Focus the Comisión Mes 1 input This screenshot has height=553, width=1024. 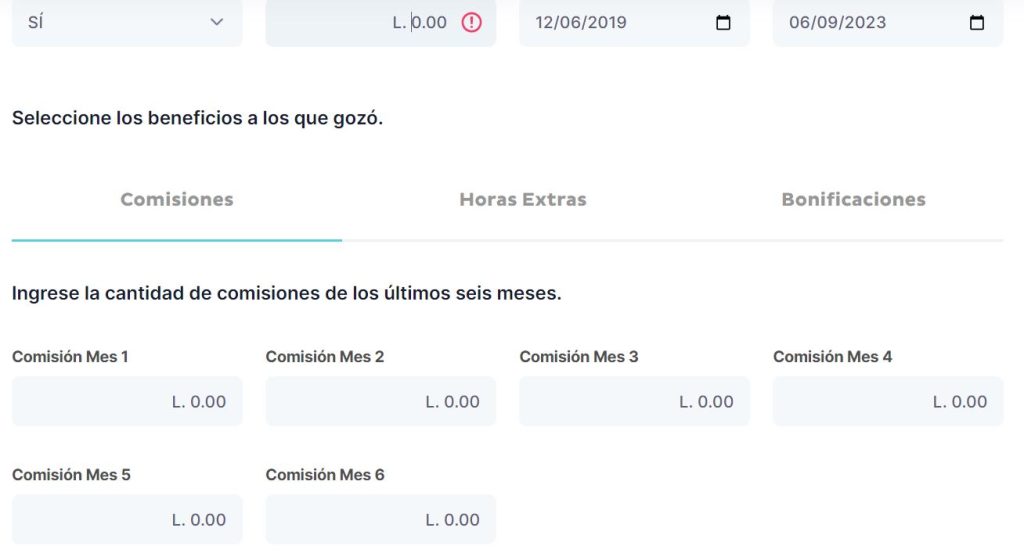pyautogui.click(x=127, y=401)
